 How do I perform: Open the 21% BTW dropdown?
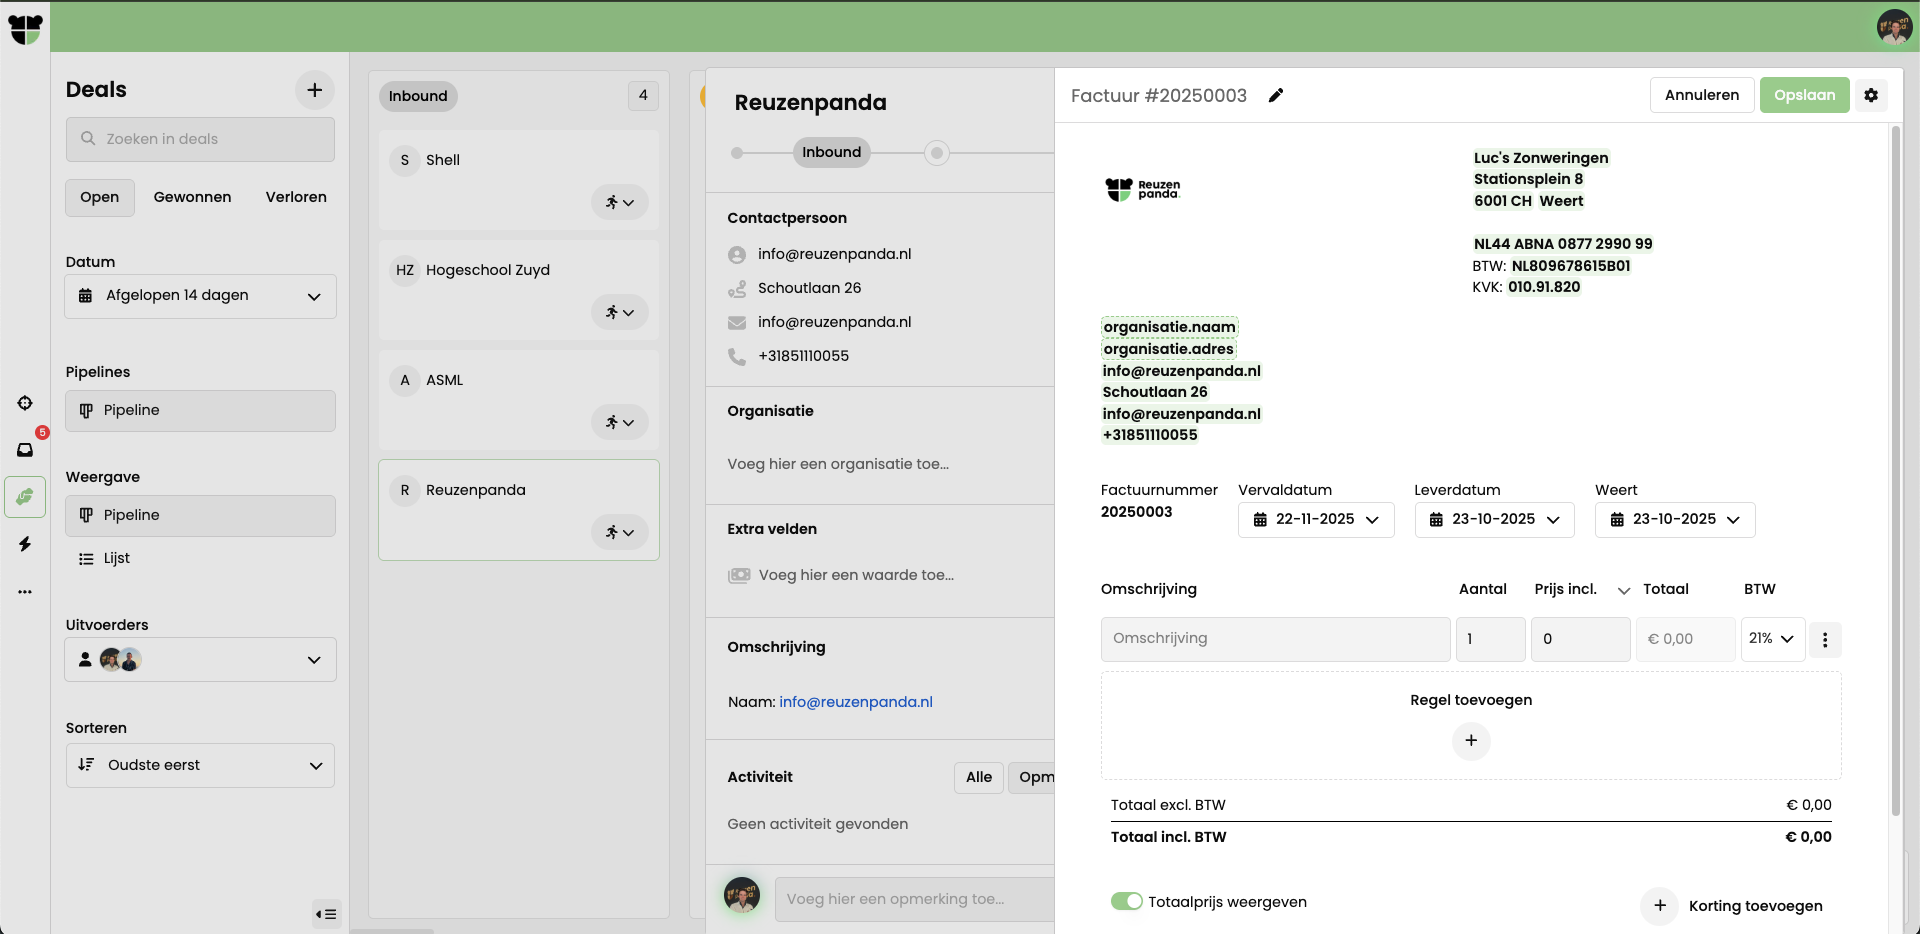click(x=1772, y=639)
